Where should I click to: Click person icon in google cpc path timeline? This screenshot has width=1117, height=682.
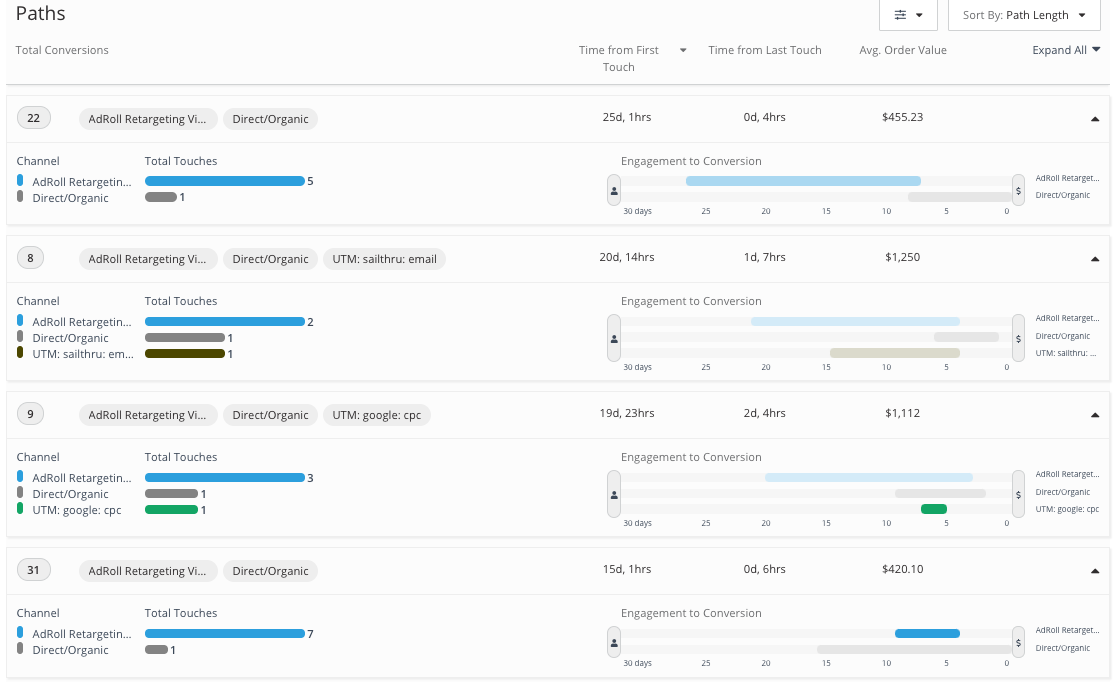pos(614,494)
